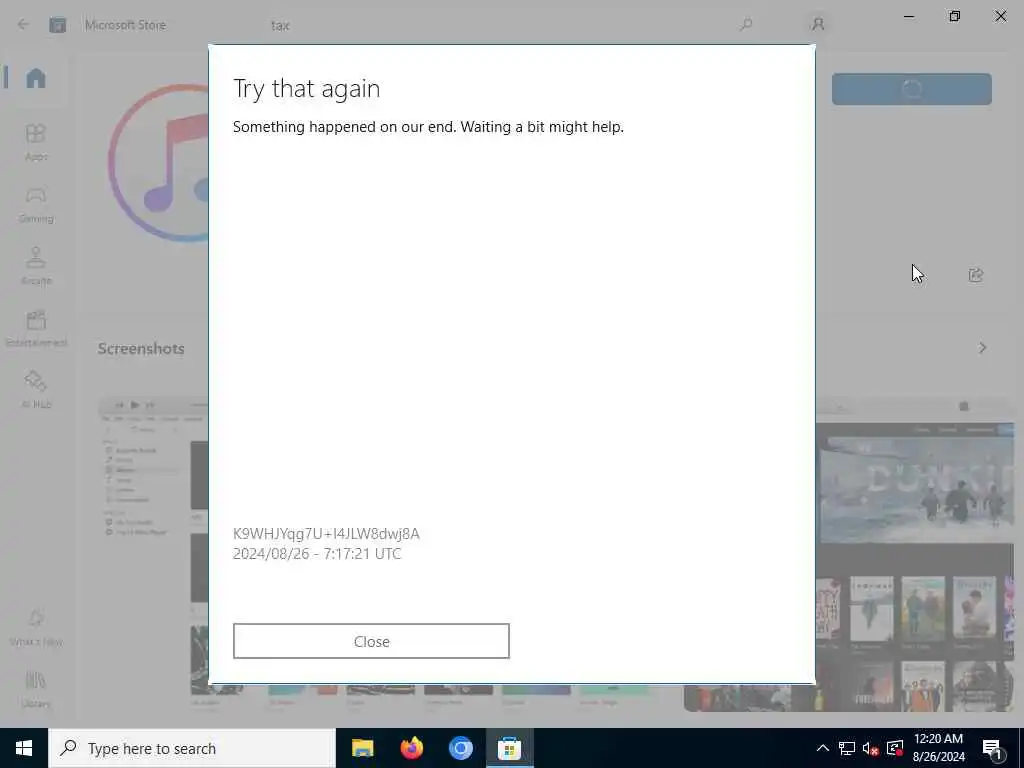Click the taskbar 'Type here to search' box
The width and height of the screenshot is (1024, 768).
[x=192, y=748]
